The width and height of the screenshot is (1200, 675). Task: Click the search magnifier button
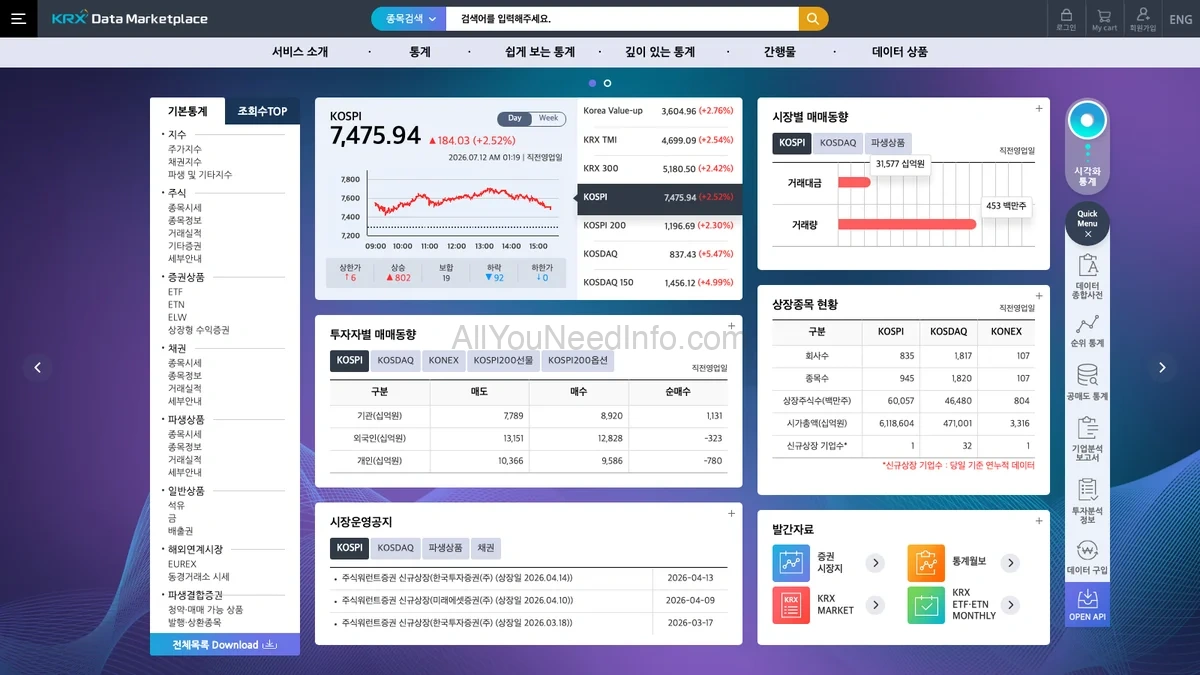(x=813, y=19)
